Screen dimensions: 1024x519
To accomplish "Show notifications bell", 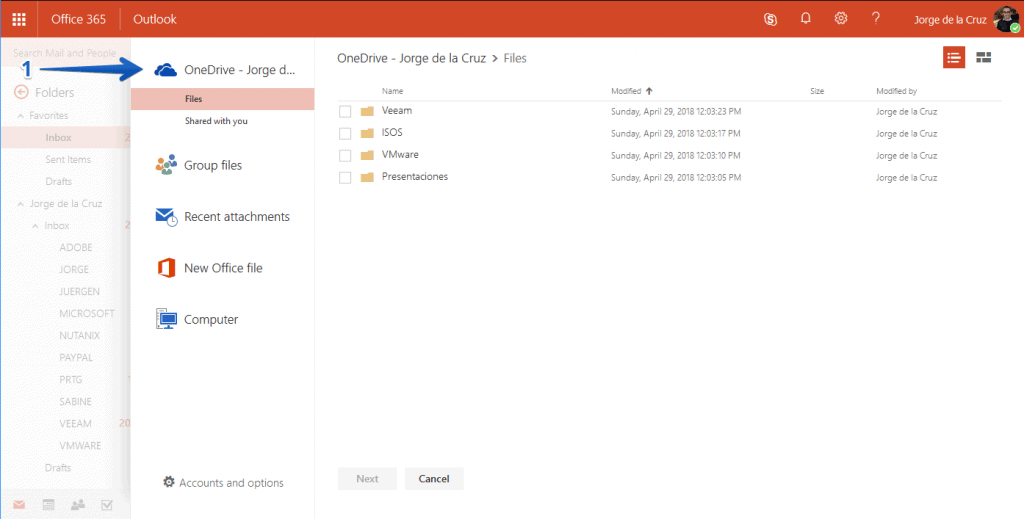I will [x=806, y=18].
